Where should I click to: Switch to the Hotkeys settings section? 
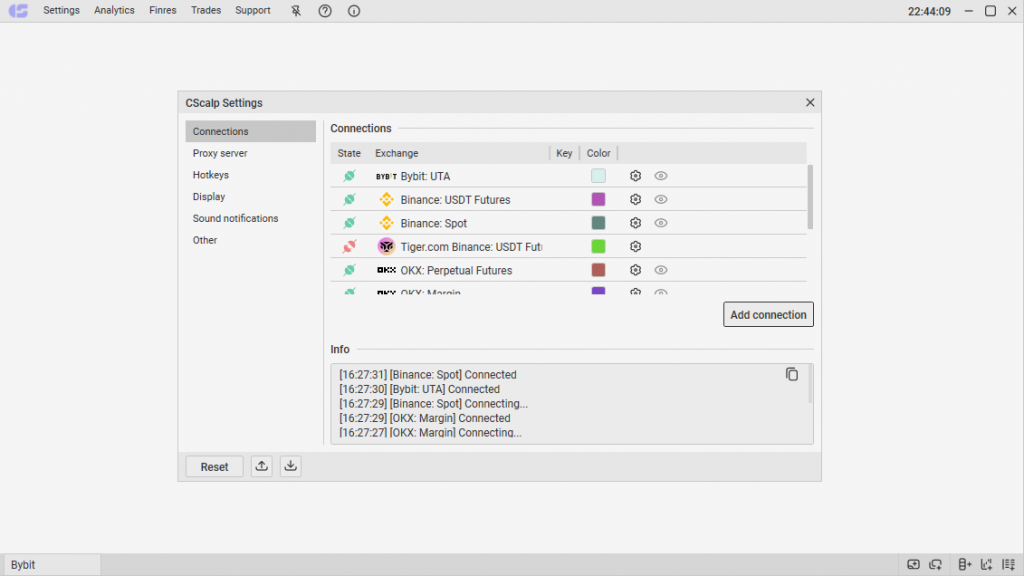click(x=211, y=175)
